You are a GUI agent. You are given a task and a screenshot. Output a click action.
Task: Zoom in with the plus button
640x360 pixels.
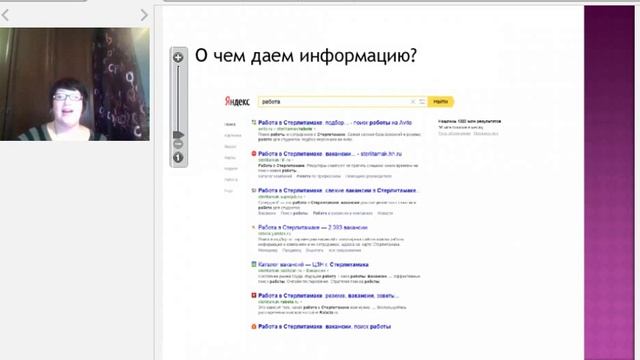coord(178,58)
